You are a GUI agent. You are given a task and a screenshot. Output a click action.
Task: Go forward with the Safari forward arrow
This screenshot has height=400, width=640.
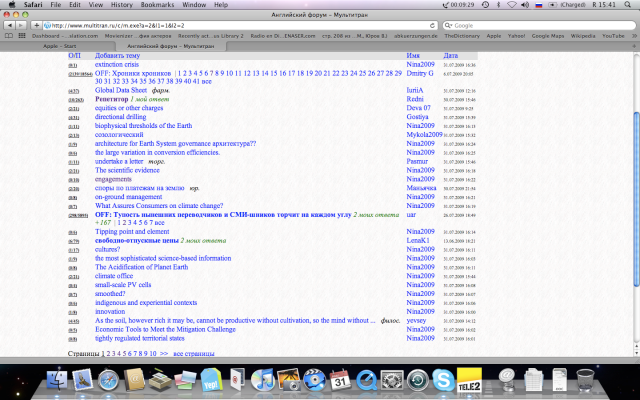click(20, 25)
